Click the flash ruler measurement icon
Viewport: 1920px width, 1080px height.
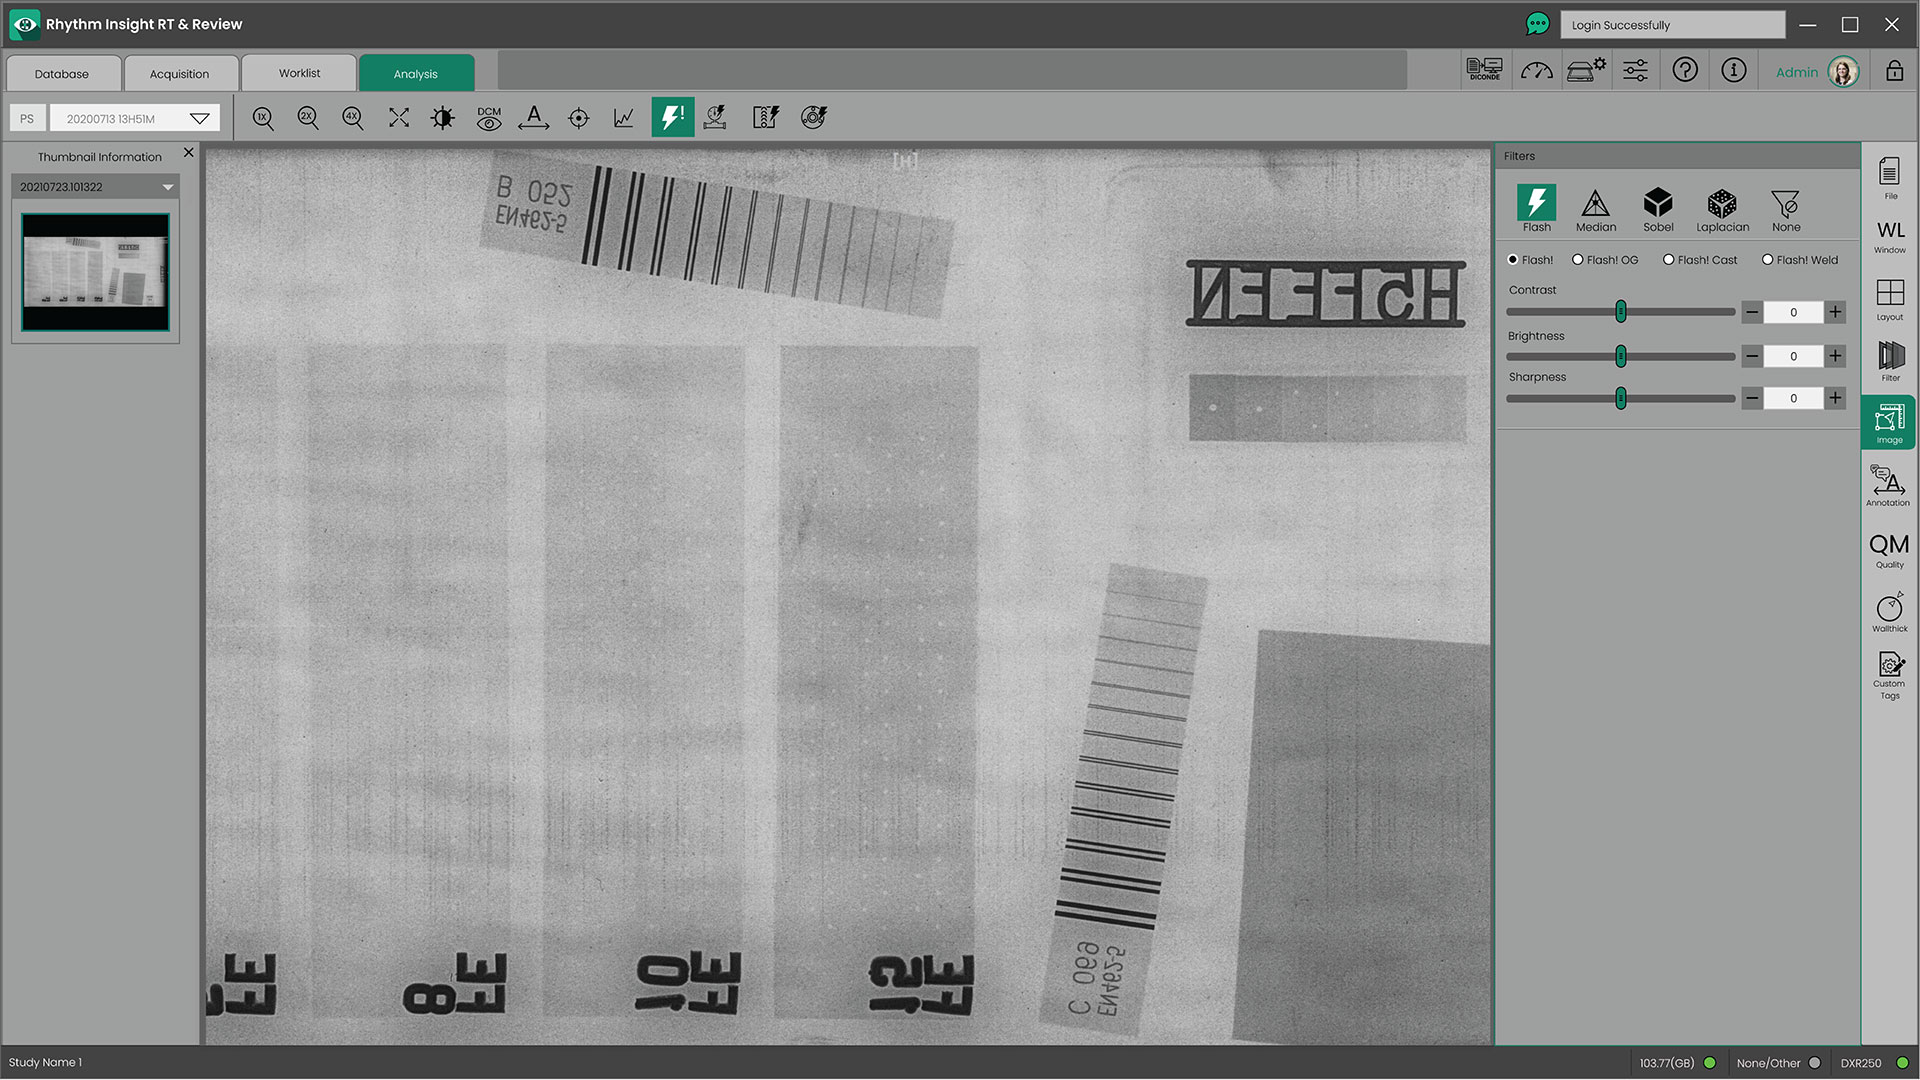(x=766, y=118)
